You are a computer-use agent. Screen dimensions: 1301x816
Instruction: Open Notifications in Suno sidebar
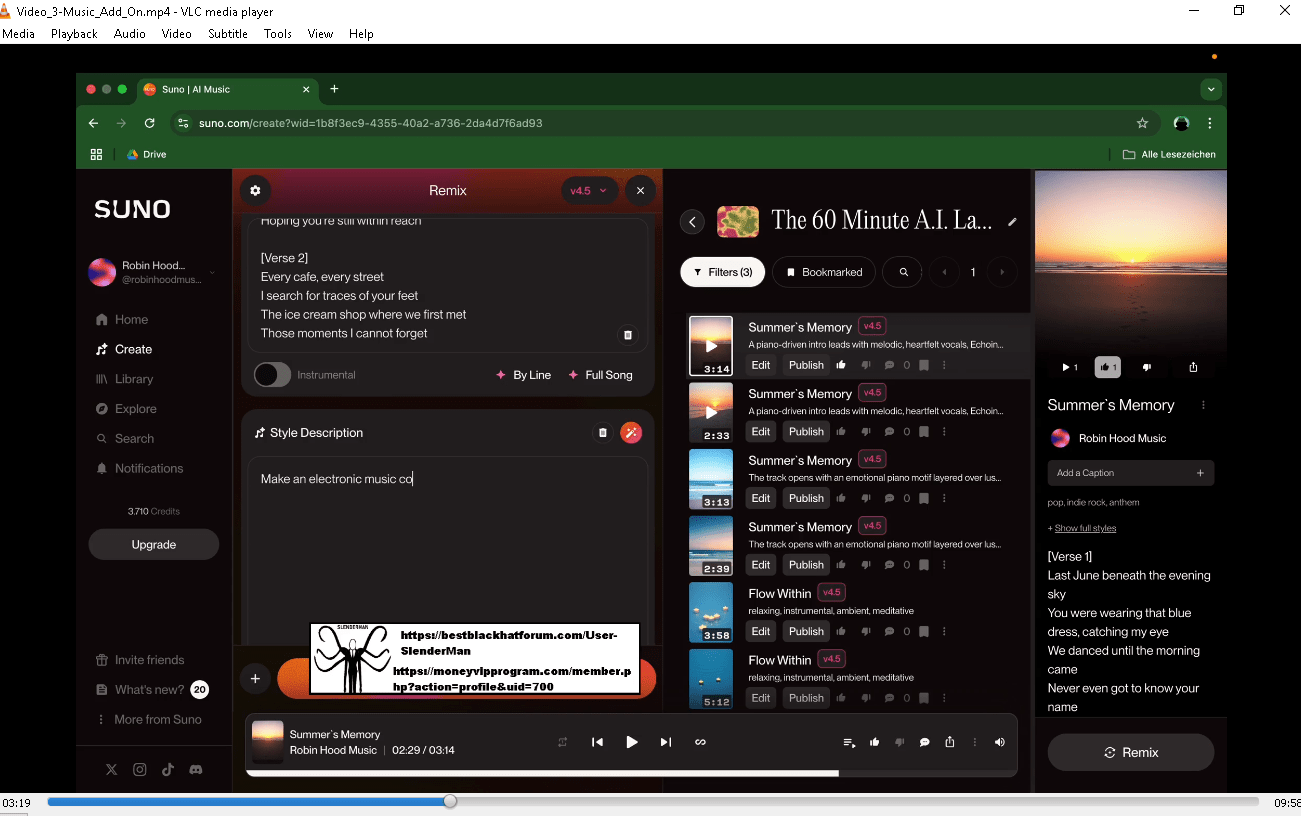point(139,468)
